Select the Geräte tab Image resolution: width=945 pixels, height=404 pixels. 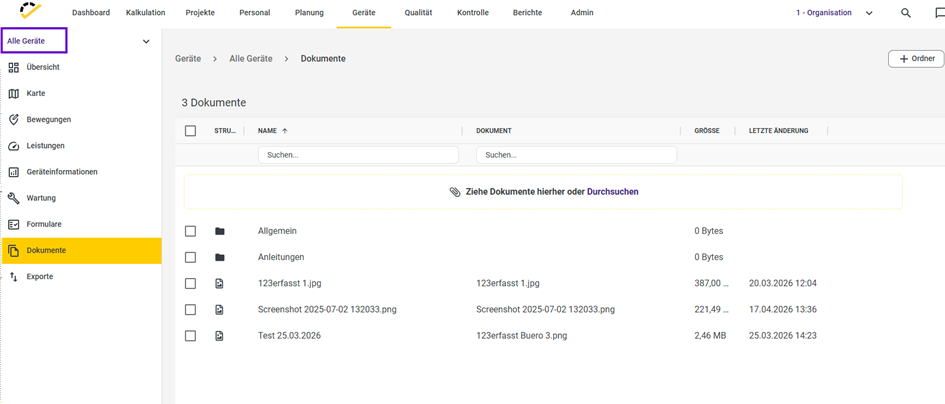click(x=364, y=13)
